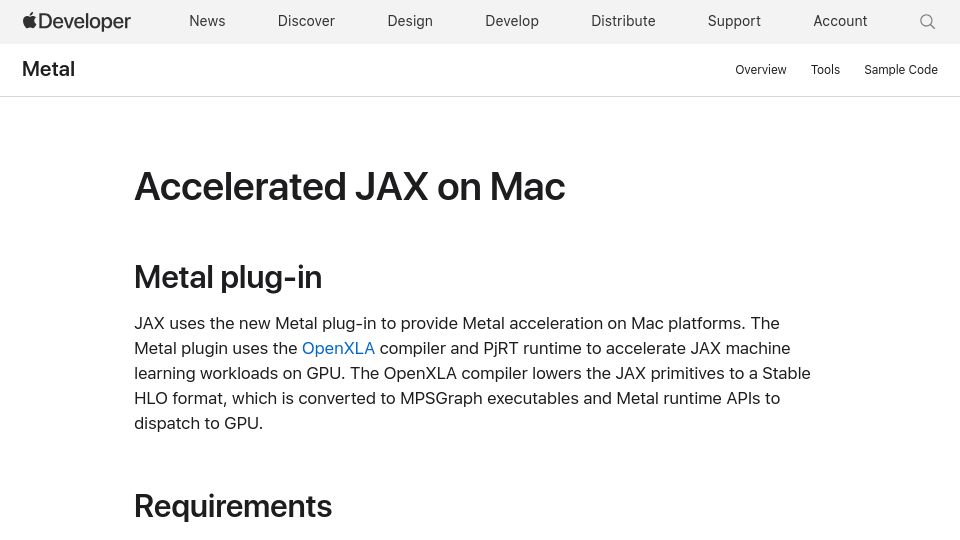Switch to the Overview tab
The height and width of the screenshot is (540, 960).
(760, 70)
